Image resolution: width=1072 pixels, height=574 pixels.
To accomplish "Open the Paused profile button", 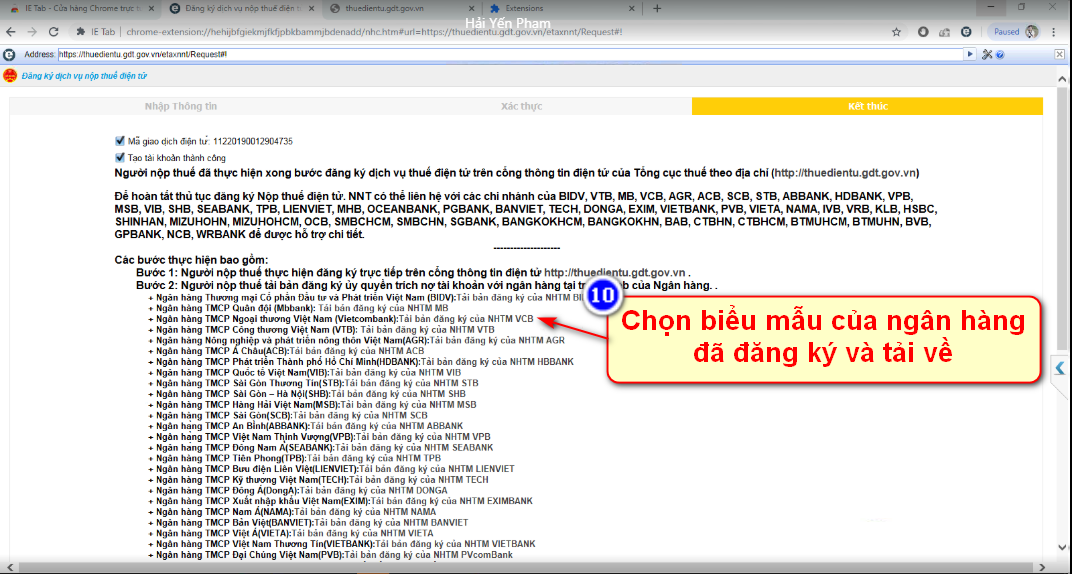I will tap(1015, 31).
